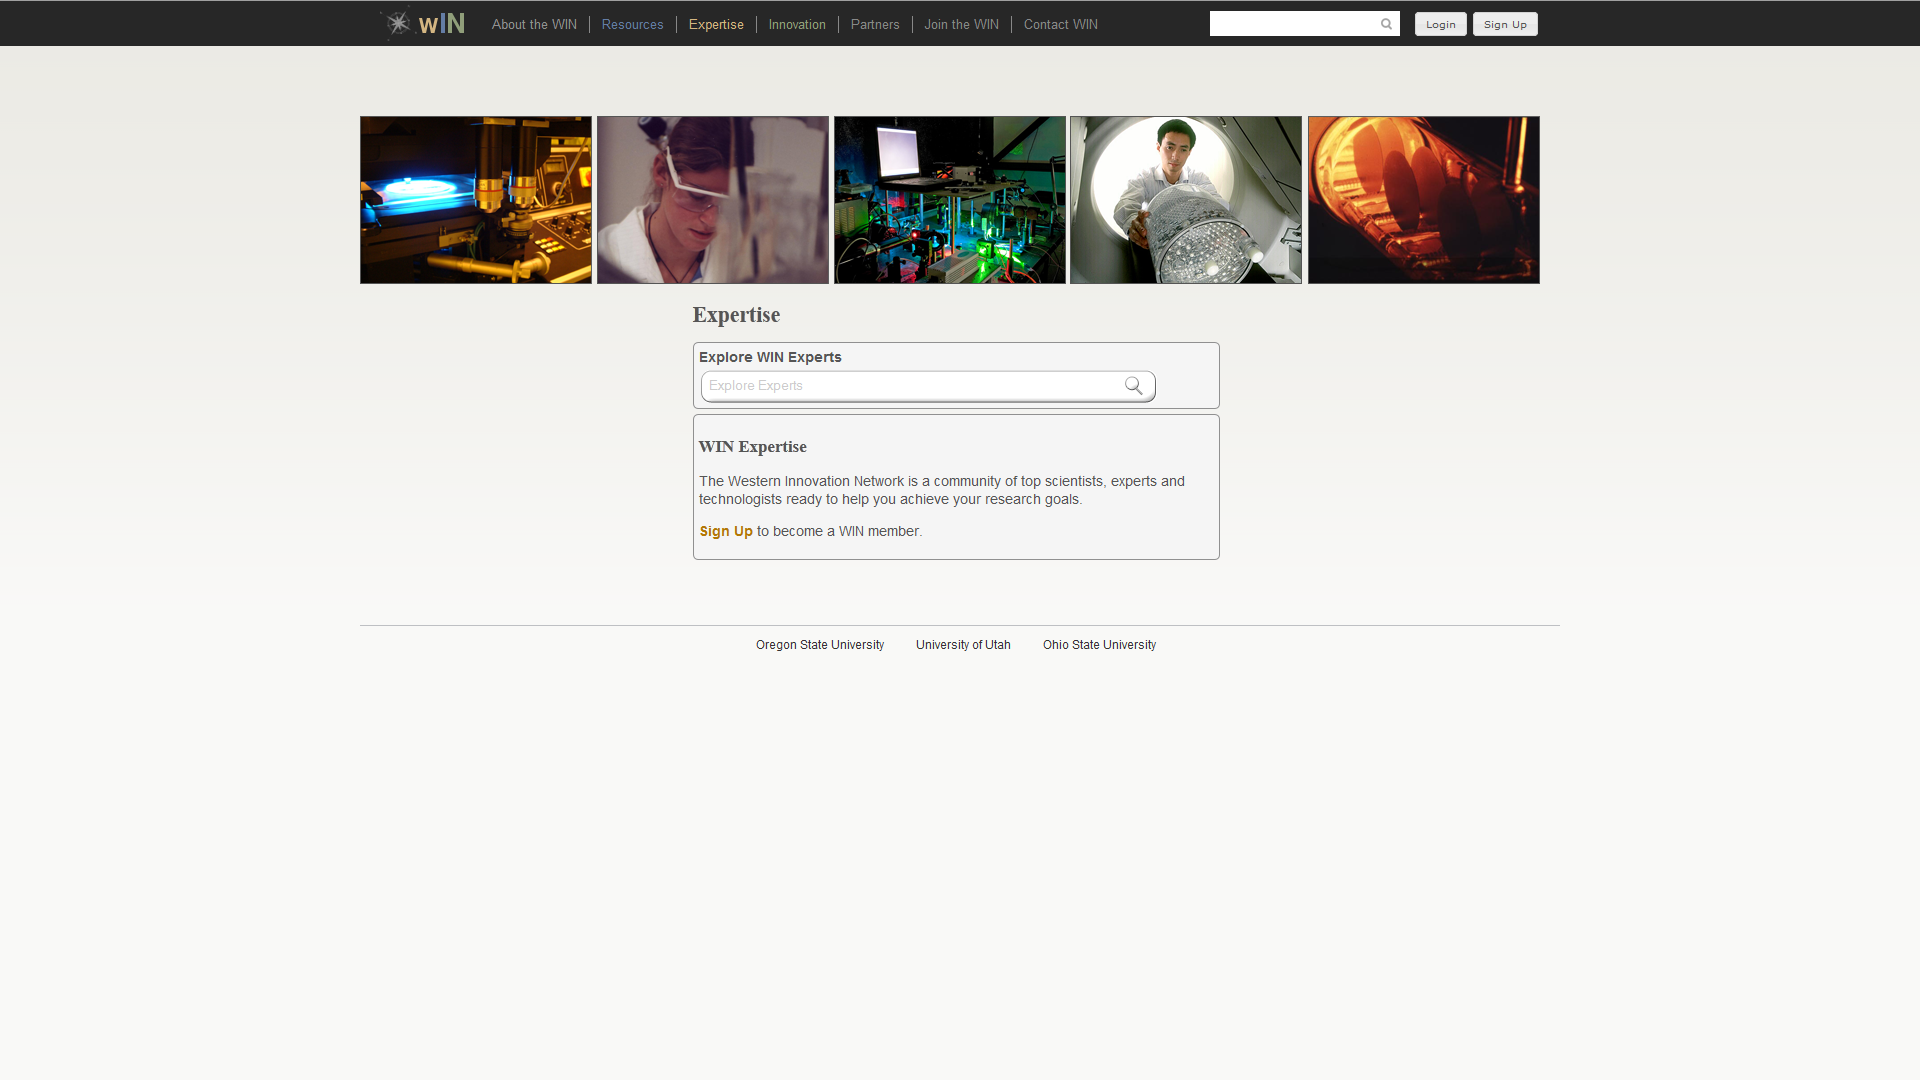The width and height of the screenshot is (1920, 1080).
Task: Click the Sign Up button in header
Action: point(1505,24)
